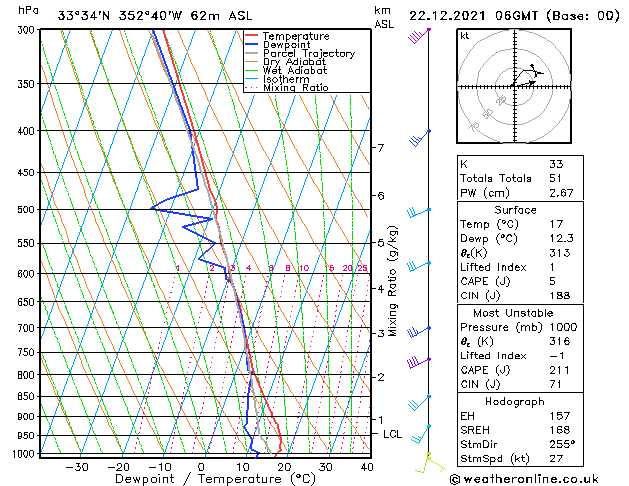Click the Parcel Trajectory legend entry
Image resolution: width=629 pixels, height=486 pixels.
tap(300, 53)
